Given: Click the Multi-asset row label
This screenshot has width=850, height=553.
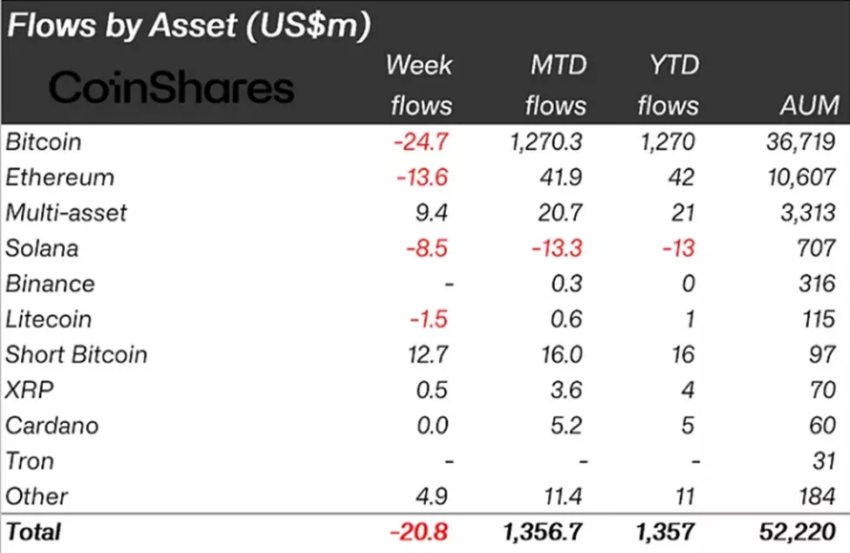Looking at the screenshot, I should tap(66, 213).
